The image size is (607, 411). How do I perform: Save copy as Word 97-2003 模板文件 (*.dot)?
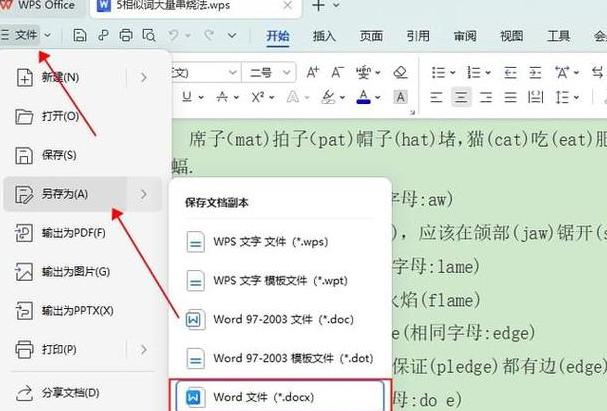point(280,358)
